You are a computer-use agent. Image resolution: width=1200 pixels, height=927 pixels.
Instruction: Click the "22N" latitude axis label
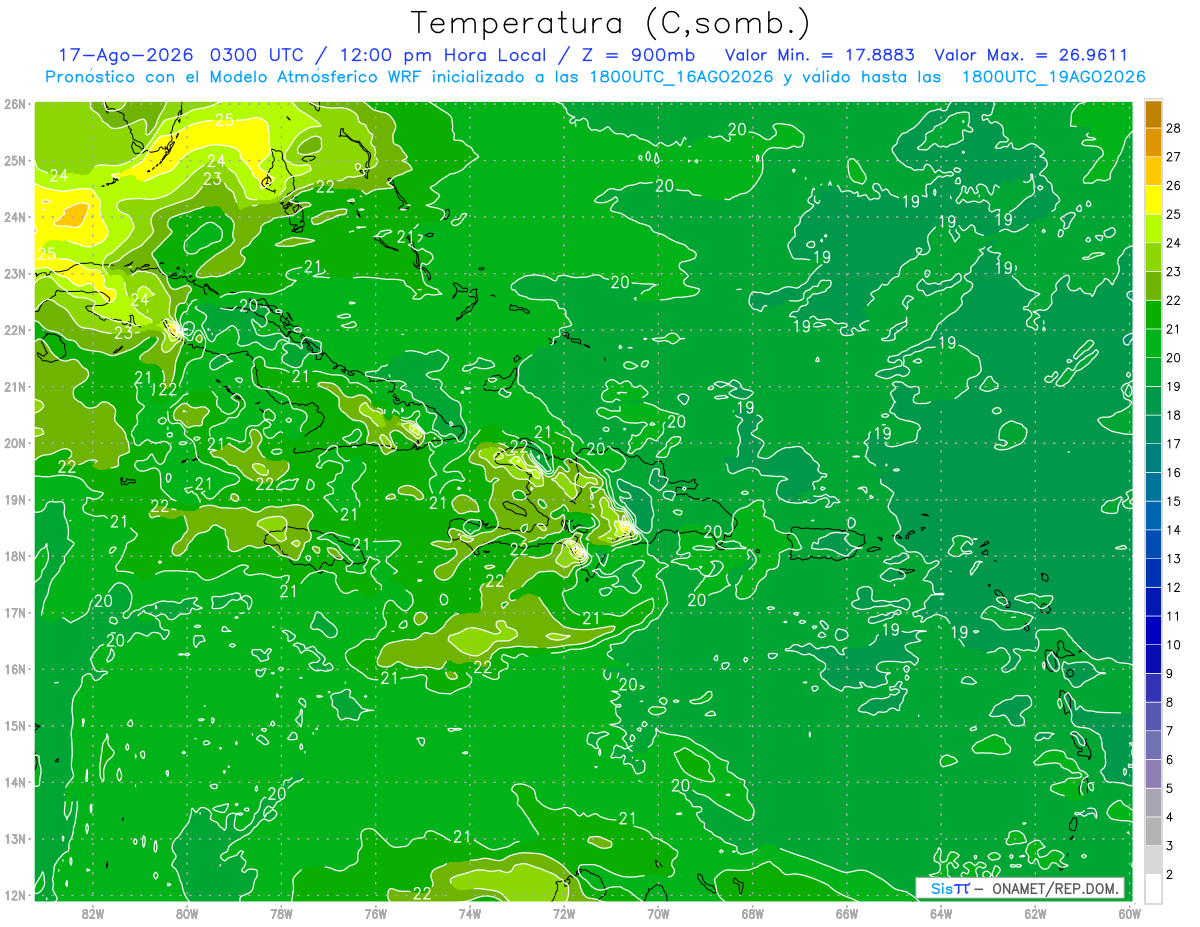pyautogui.click(x=15, y=330)
